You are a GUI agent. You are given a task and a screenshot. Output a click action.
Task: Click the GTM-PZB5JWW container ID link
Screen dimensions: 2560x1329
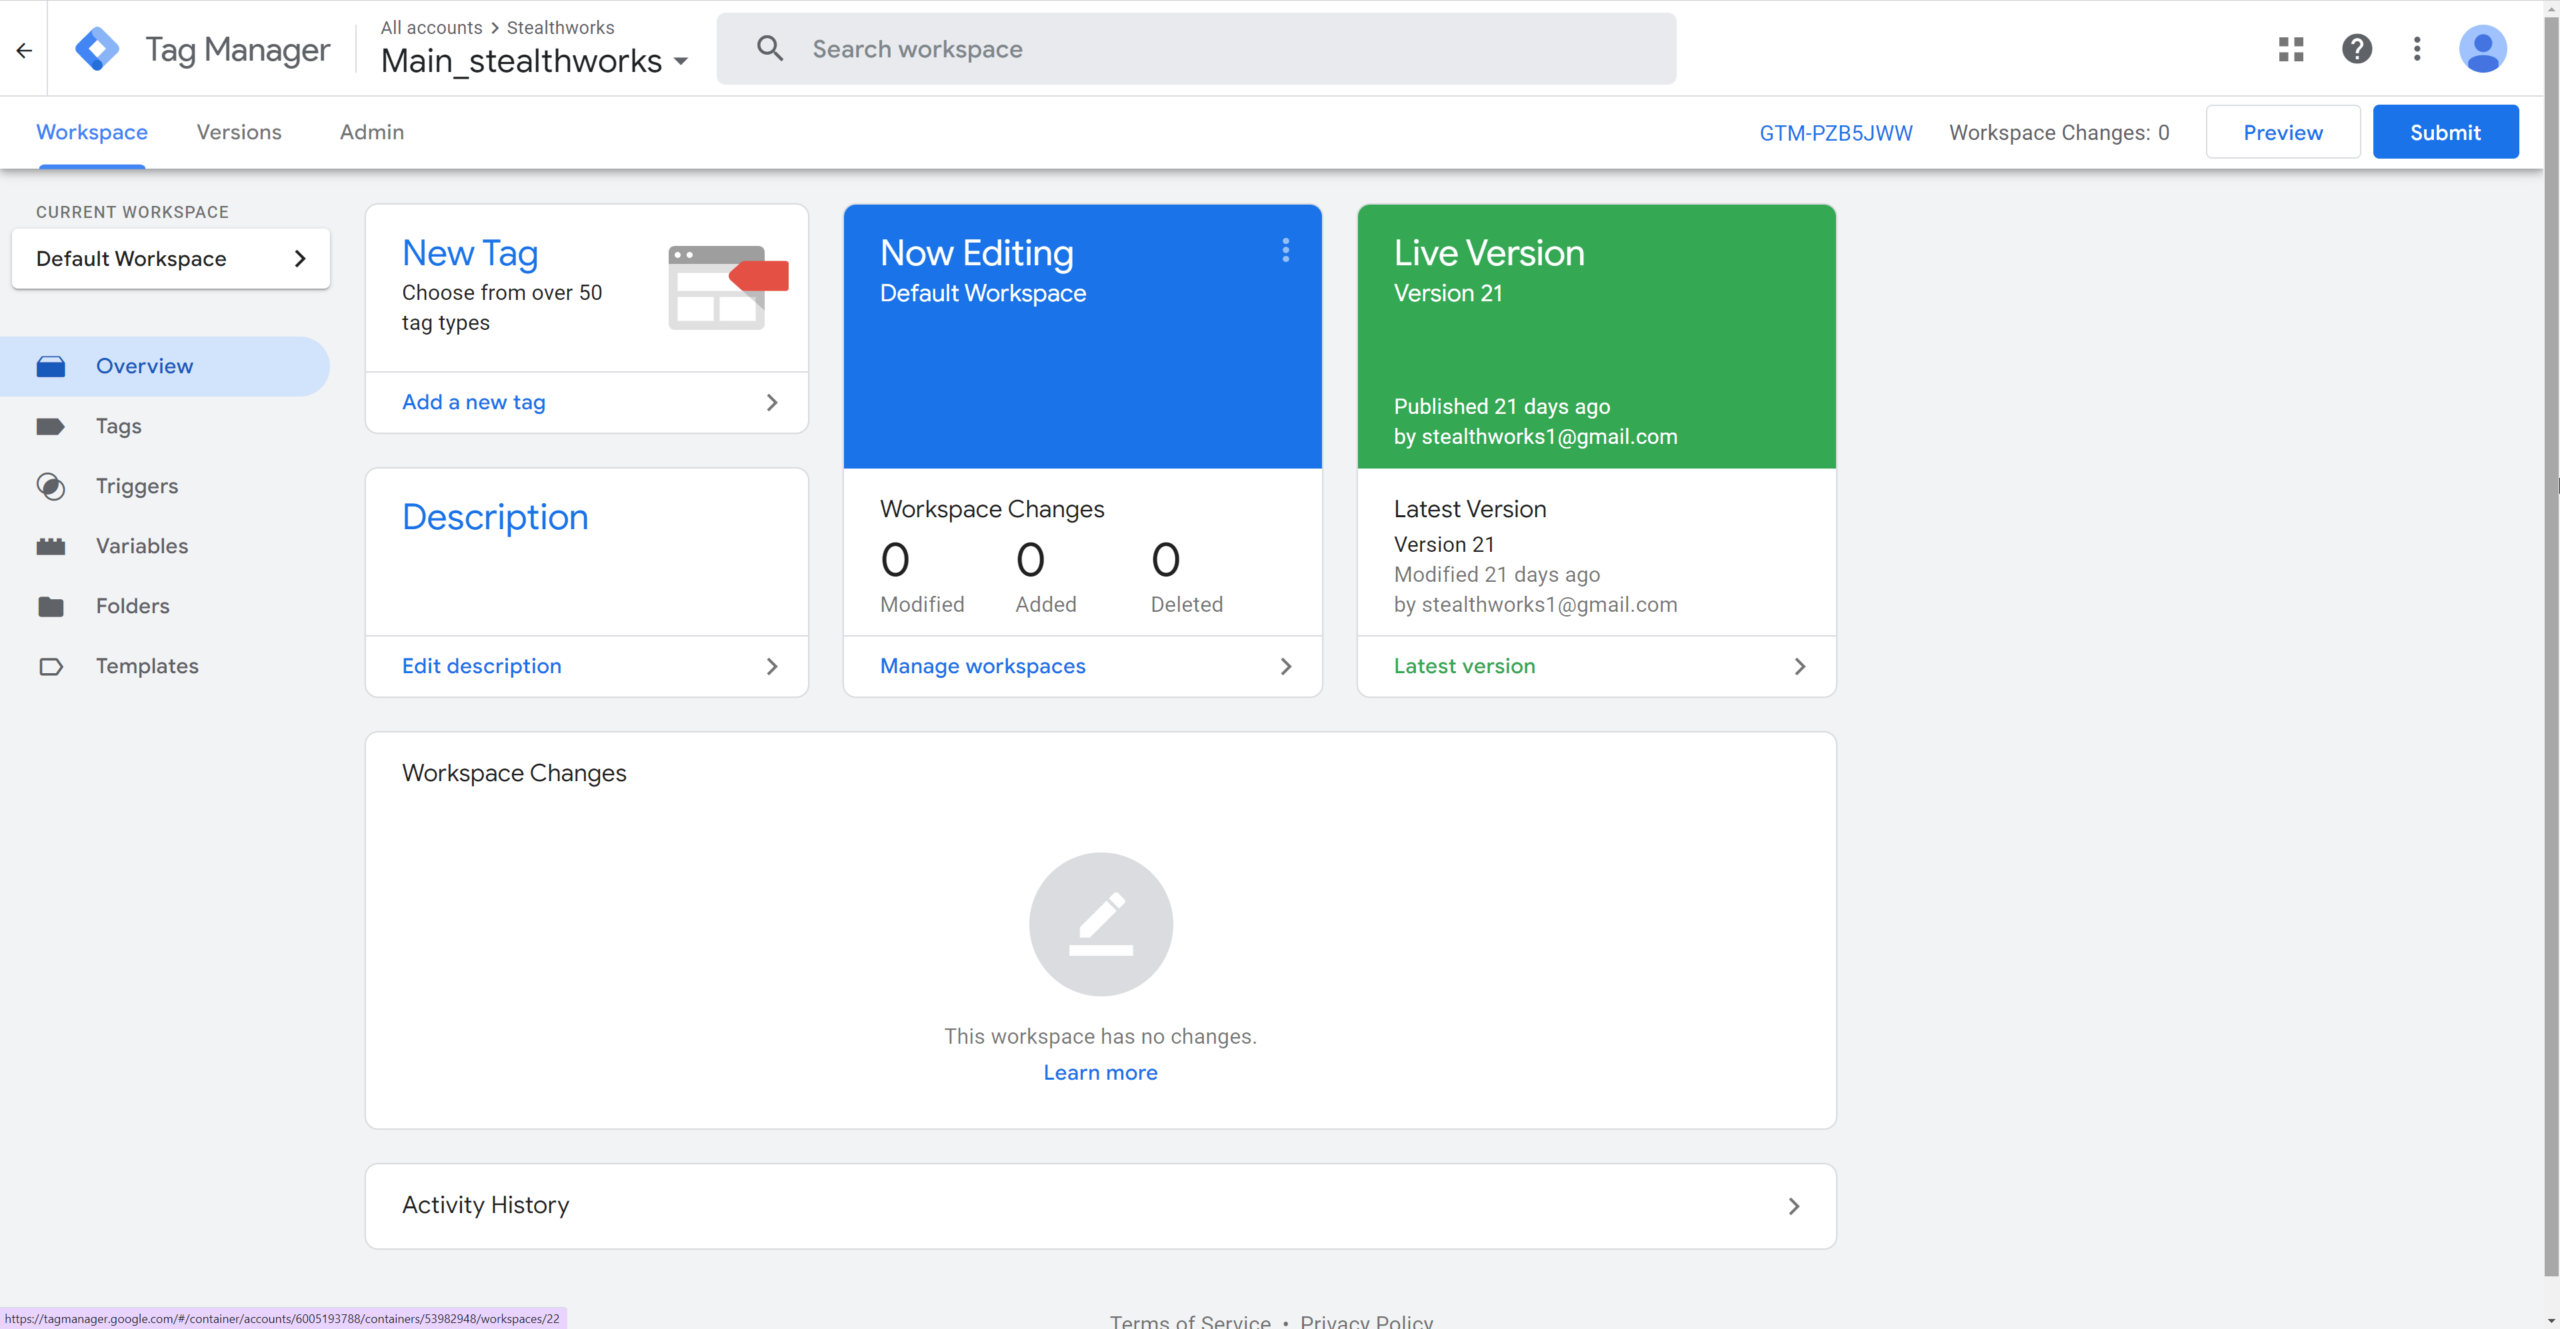point(1835,132)
